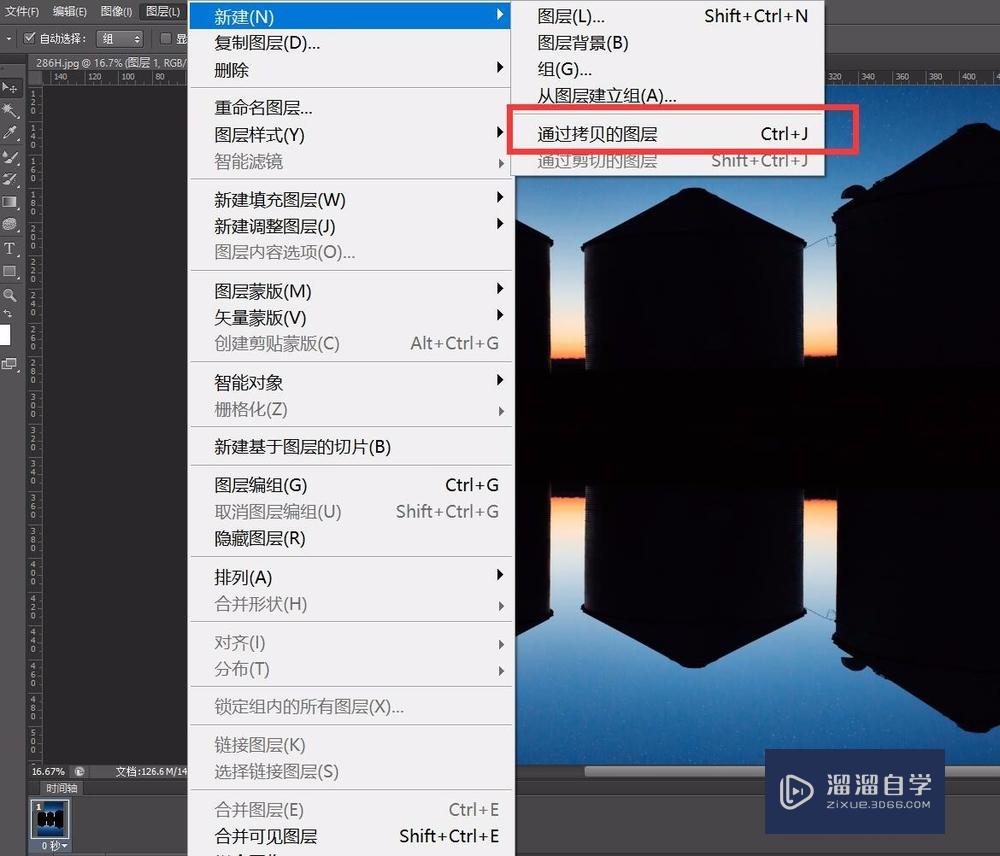Choose 隐藏图层(R) menu entry
Screen dimensions: 1000x856
coord(349,538)
